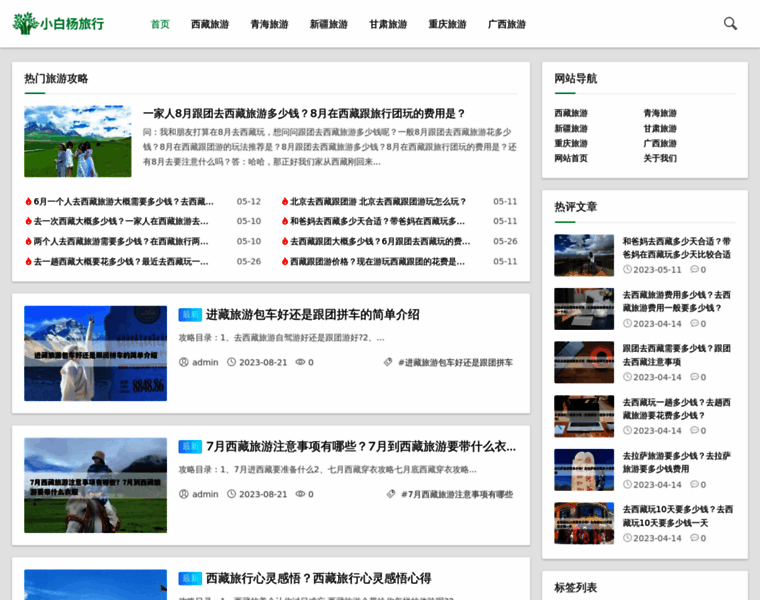Screen dimensions: 760x600
Task: Open sidebar article 跟团去西藏需要多少钱
Action: coord(677,355)
